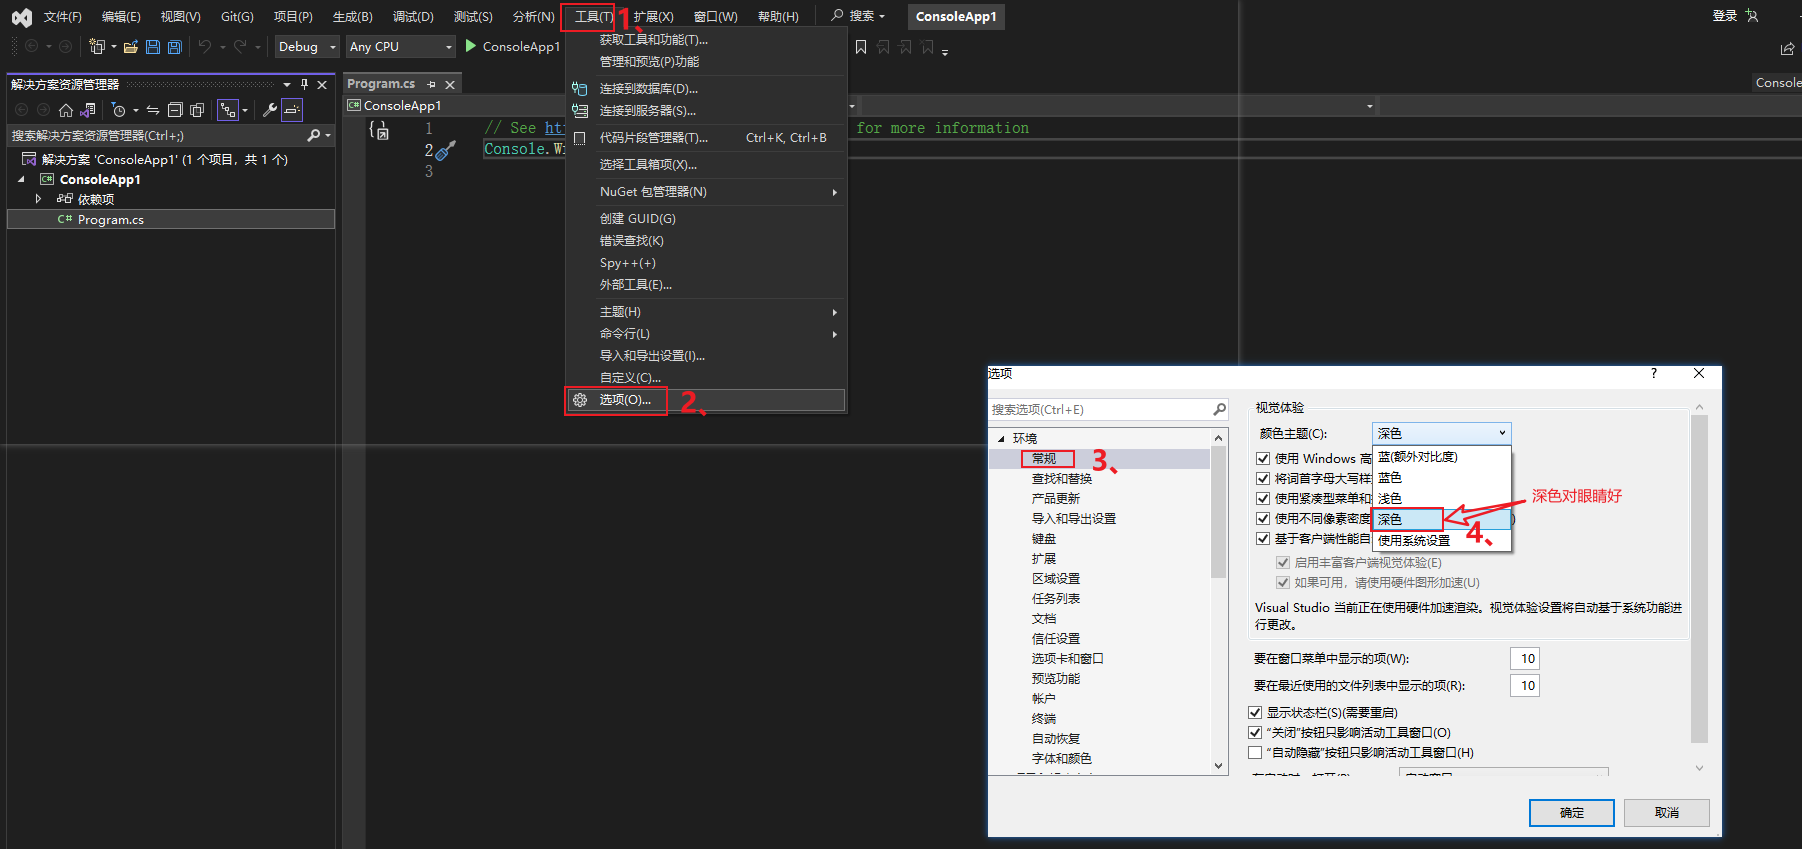Screen dimensions: 1802x849
Task: Click the Undo arrow icon
Action: (x=205, y=46)
